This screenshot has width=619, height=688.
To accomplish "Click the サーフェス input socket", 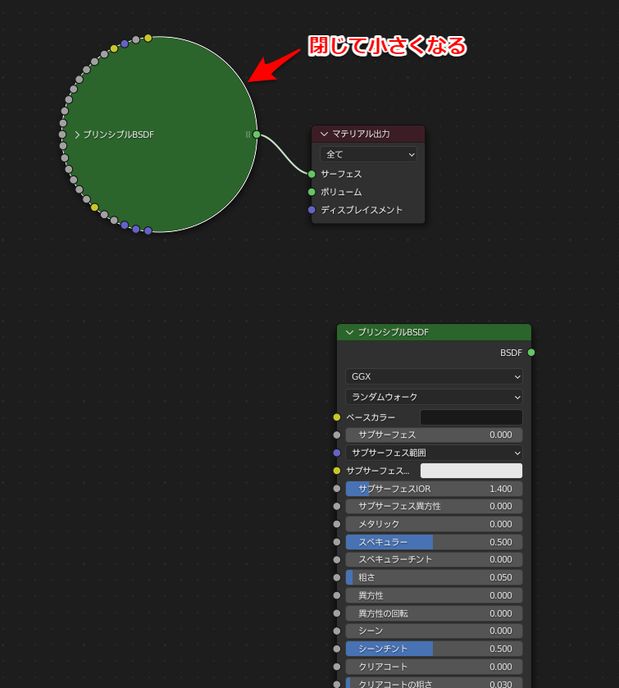I will tap(311, 174).
